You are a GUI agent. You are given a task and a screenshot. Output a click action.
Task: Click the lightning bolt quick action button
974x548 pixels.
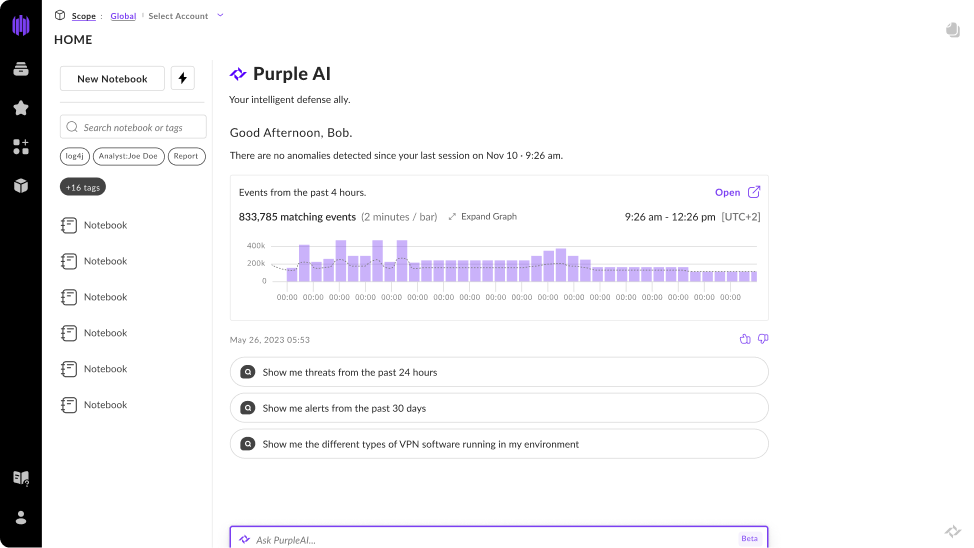pyautogui.click(x=182, y=79)
